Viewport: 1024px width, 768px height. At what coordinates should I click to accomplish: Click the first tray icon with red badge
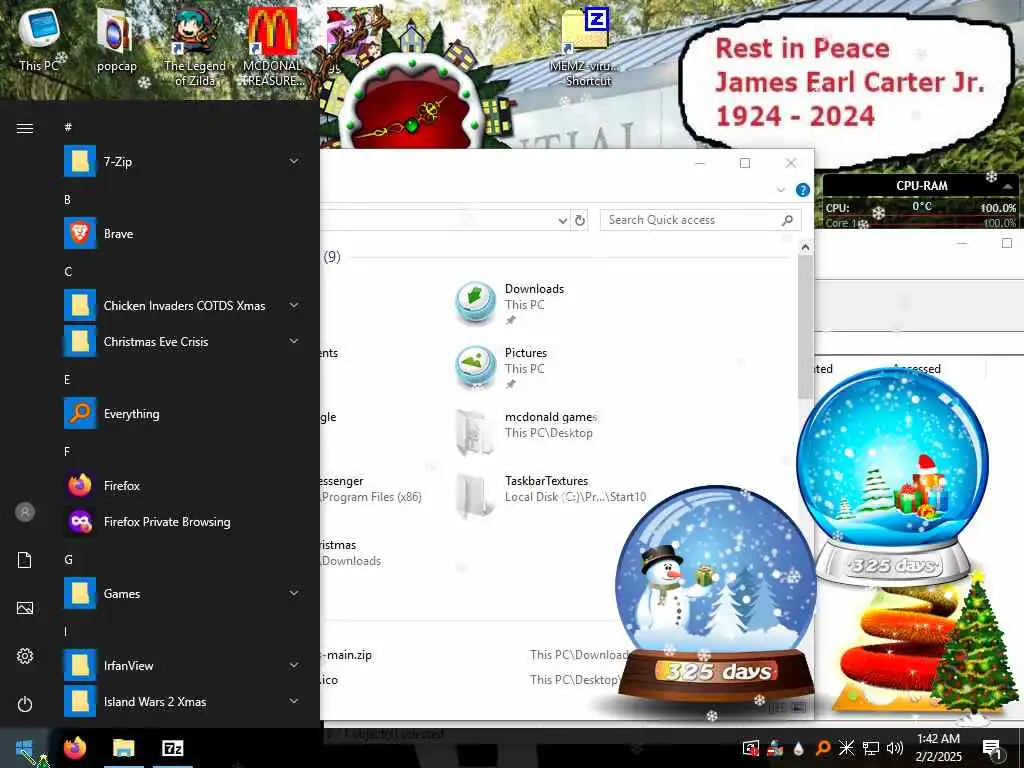(x=751, y=748)
